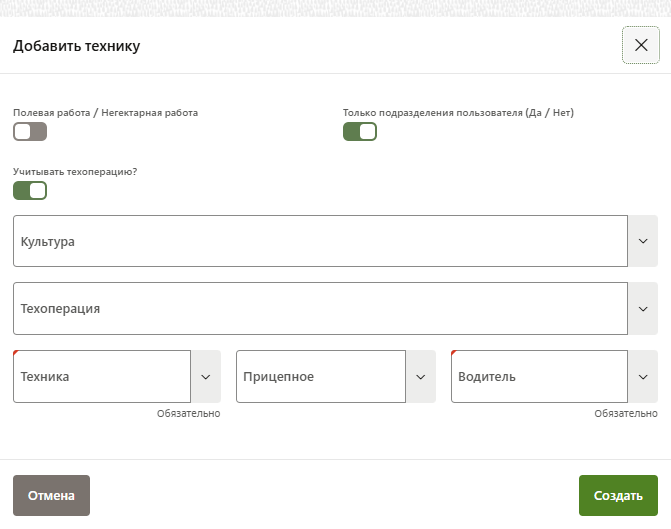
Task: Click the Обязательно hint under Техника
Action: pyautogui.click(x=188, y=413)
